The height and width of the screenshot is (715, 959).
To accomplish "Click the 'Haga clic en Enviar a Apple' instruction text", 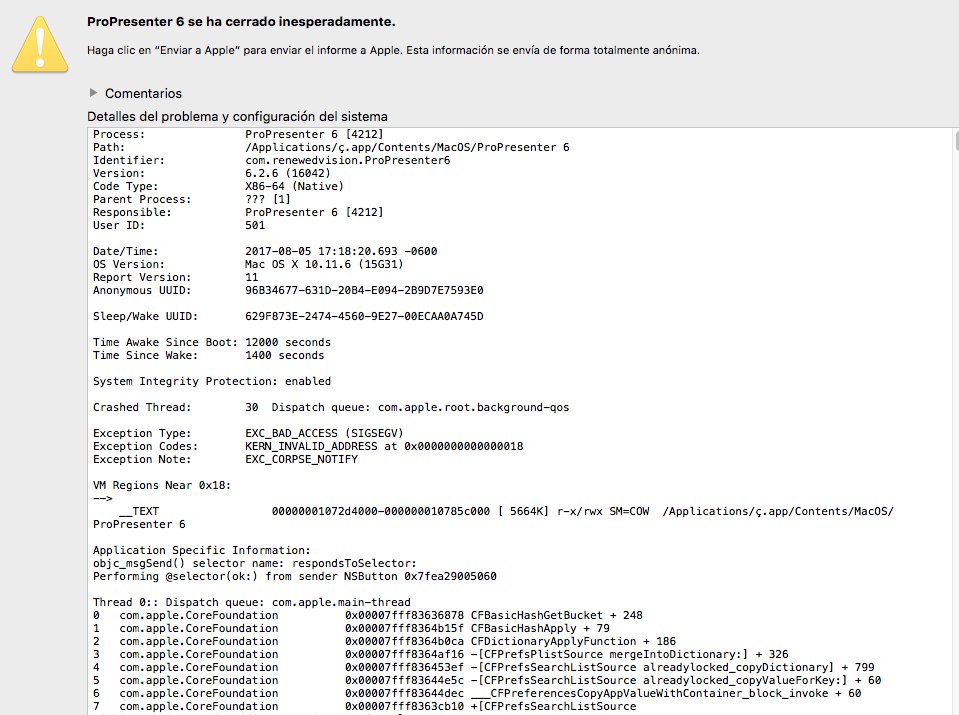I will tap(393, 50).
